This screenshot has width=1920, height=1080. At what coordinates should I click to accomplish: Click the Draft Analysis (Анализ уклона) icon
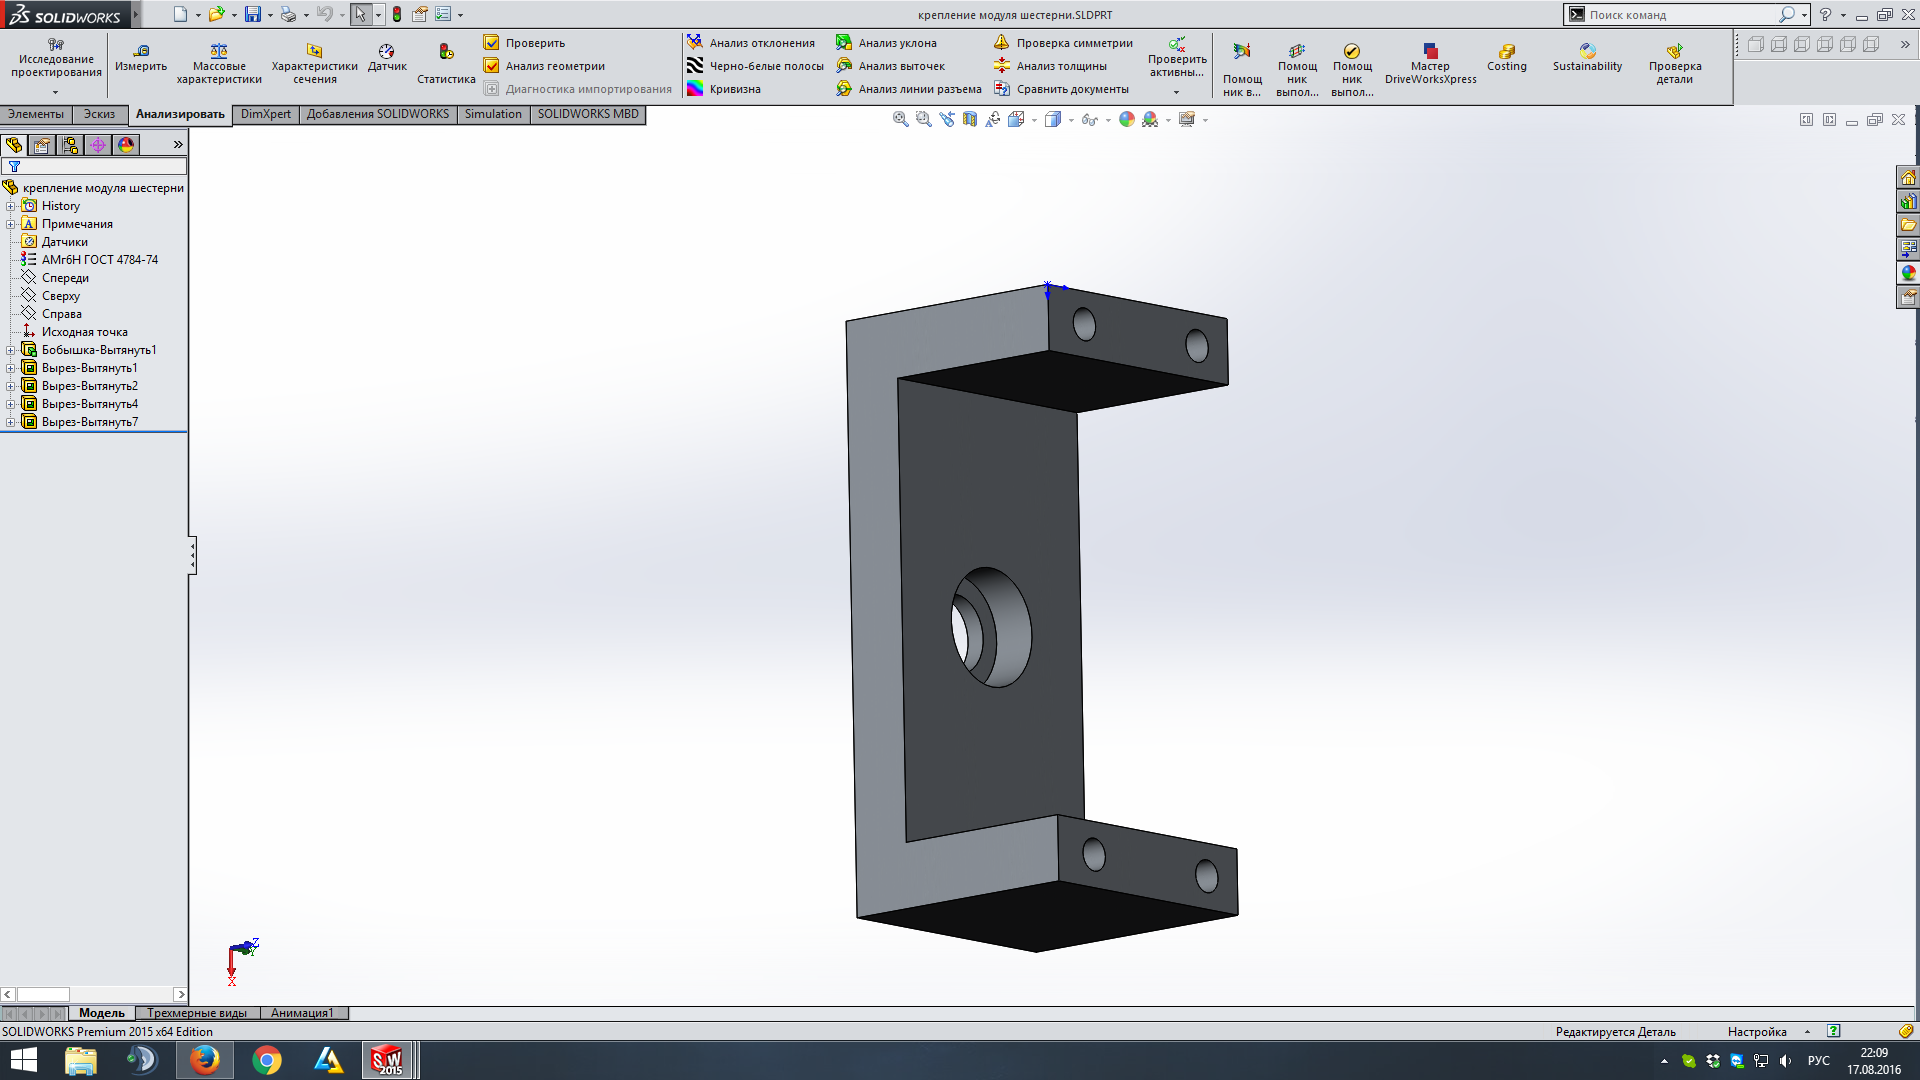click(x=844, y=43)
